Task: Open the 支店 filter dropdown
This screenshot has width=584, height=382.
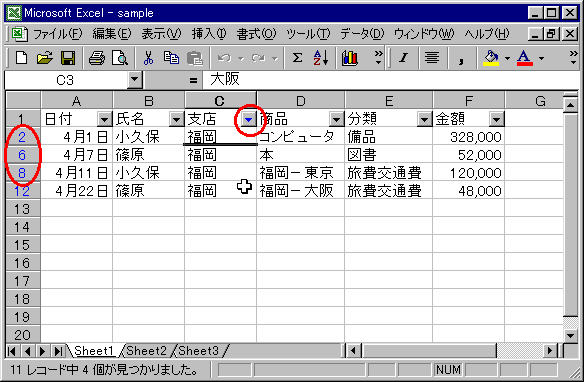Action: [248, 120]
